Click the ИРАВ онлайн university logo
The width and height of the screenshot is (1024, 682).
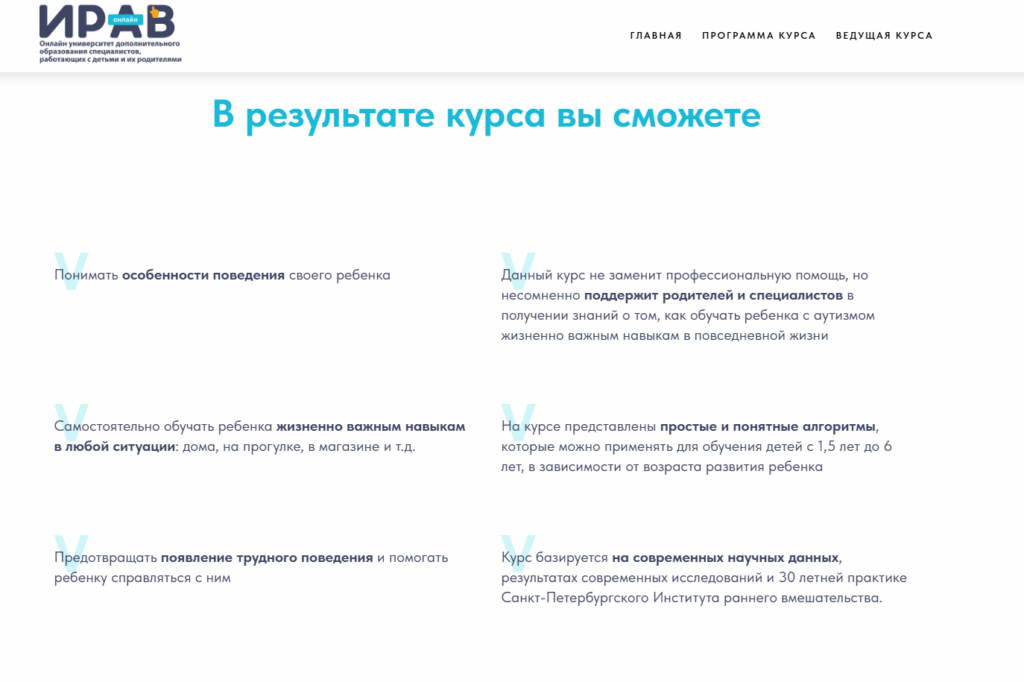pos(110,34)
